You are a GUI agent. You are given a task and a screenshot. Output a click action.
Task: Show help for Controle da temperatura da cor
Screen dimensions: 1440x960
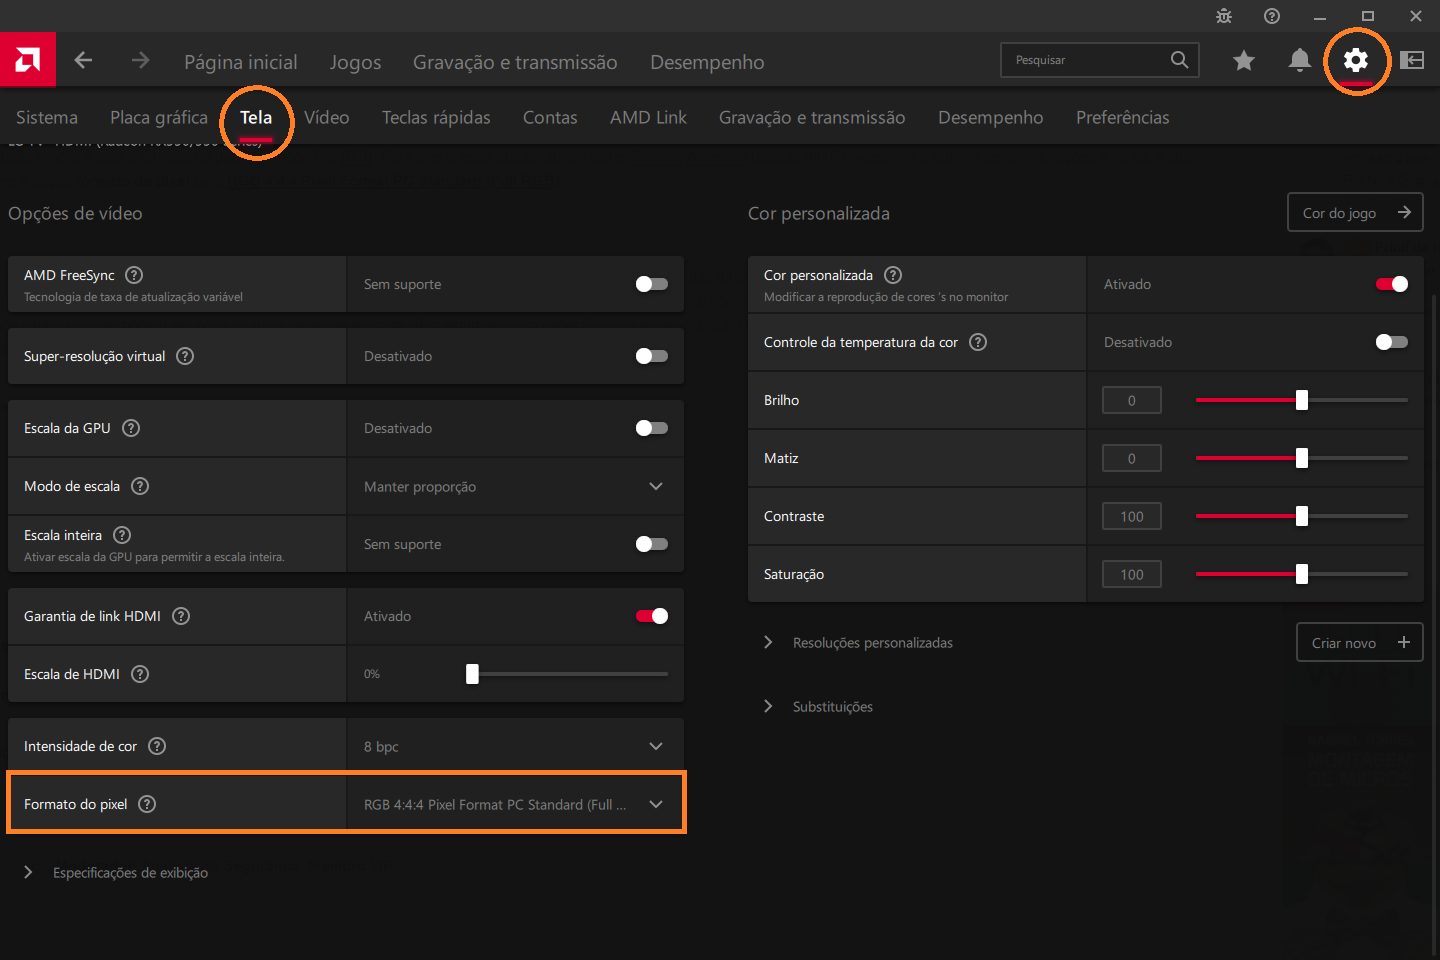(x=978, y=342)
